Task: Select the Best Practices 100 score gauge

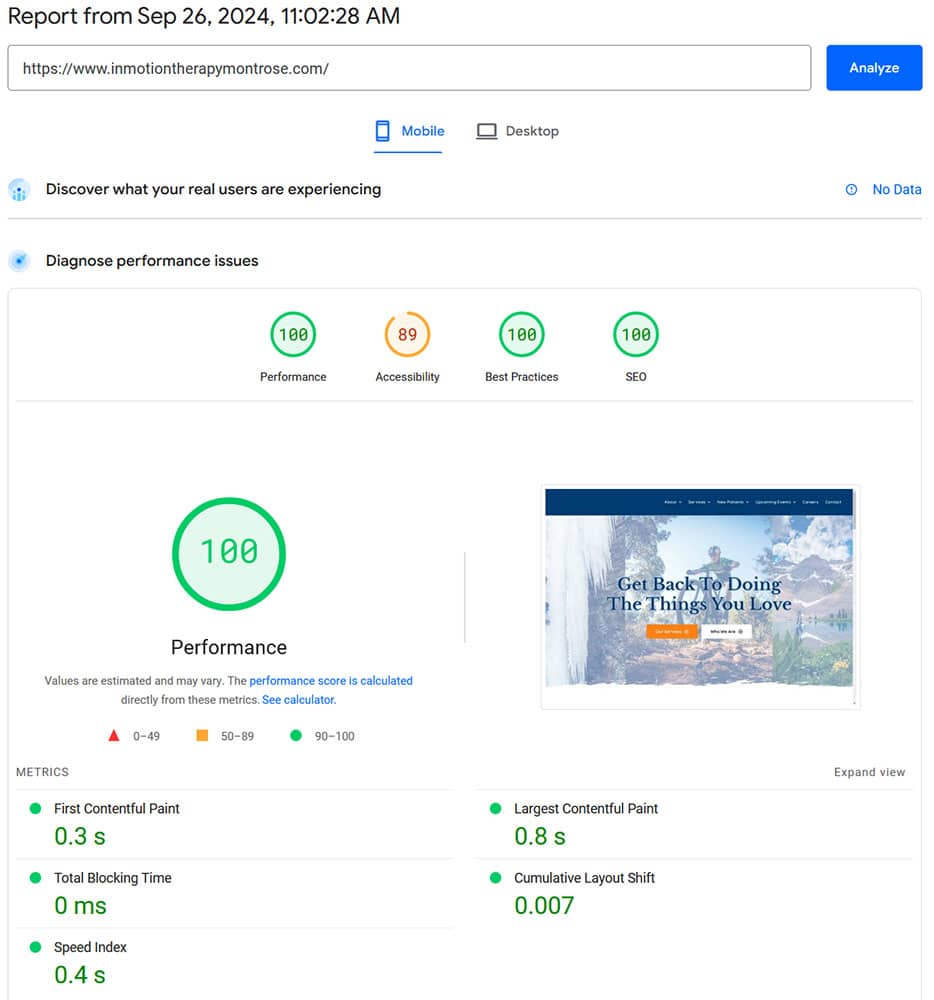Action: click(x=522, y=334)
